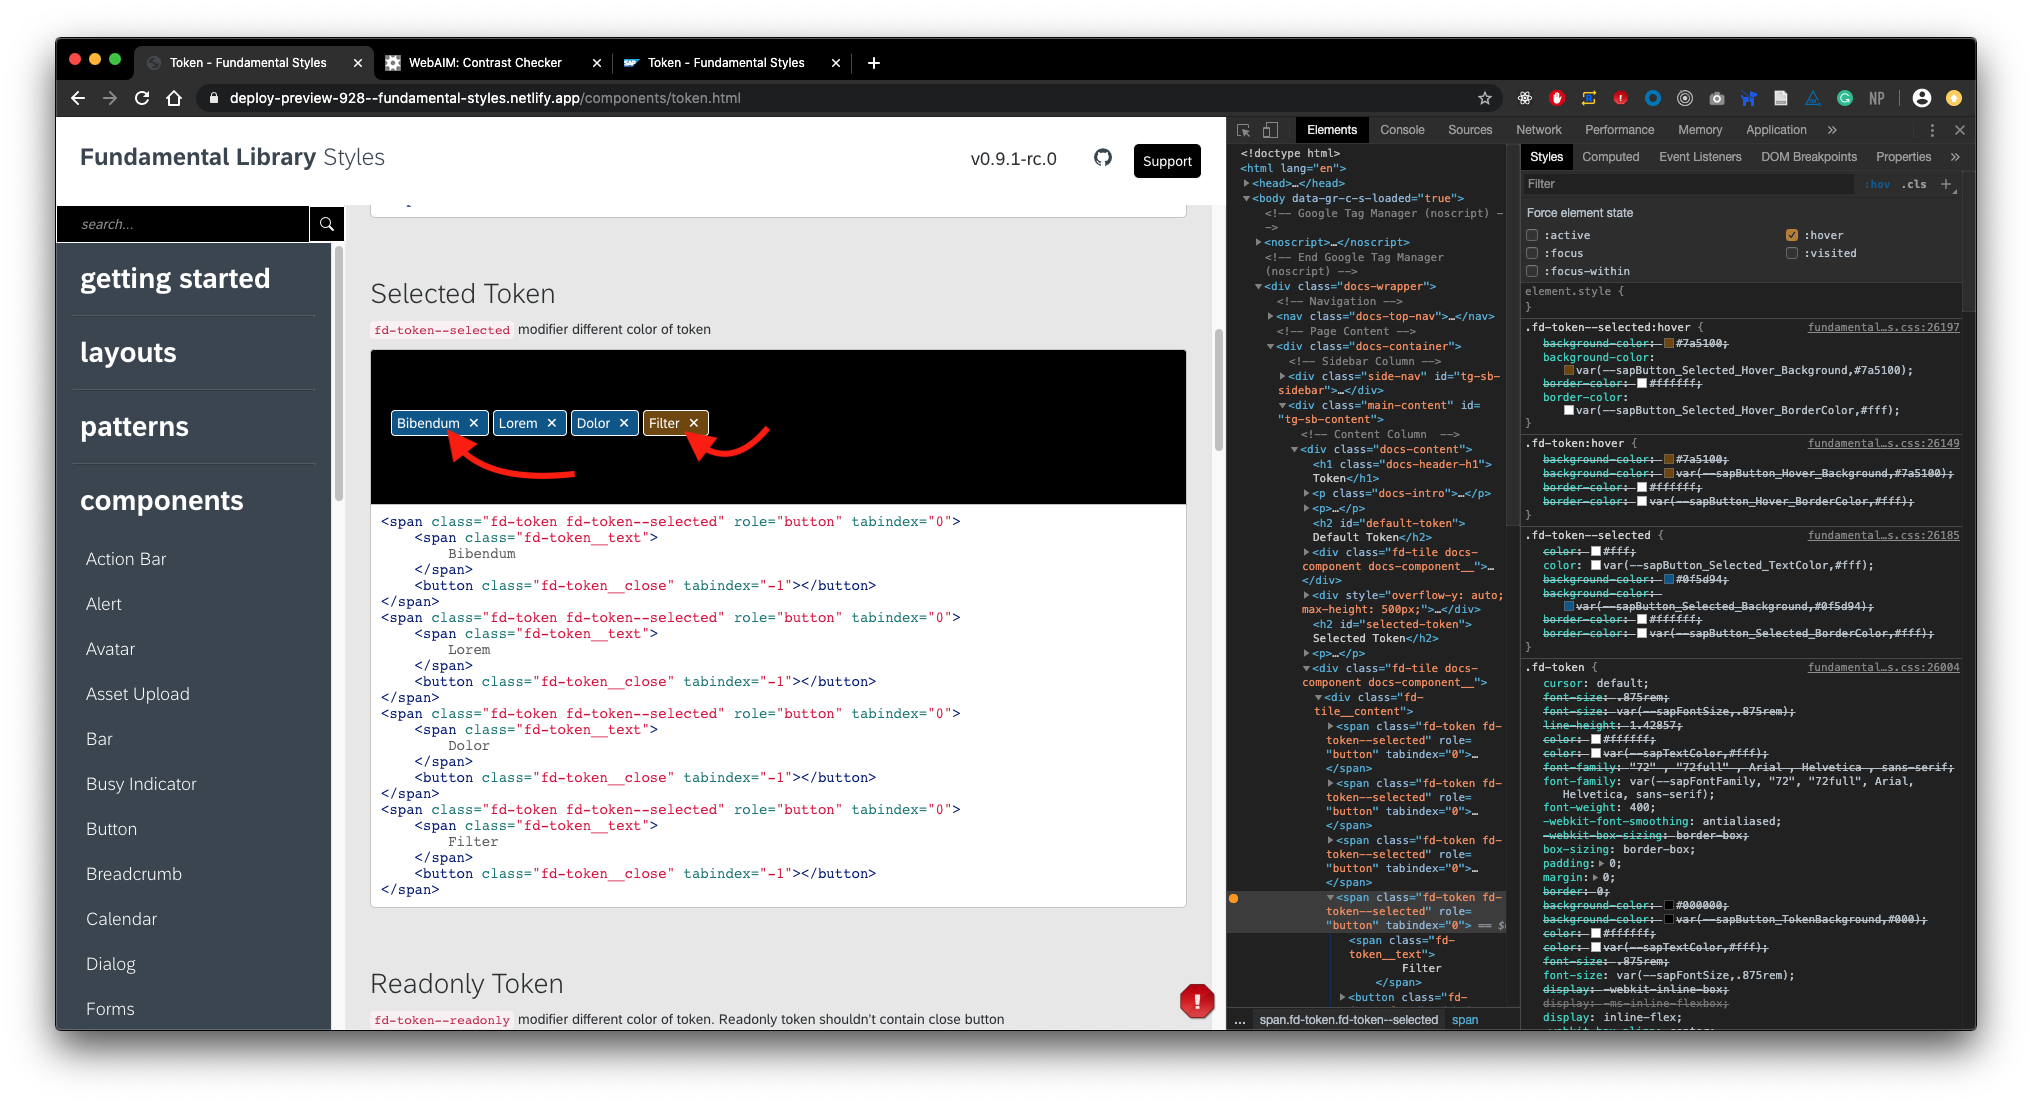Enable the :focus-within element state
The width and height of the screenshot is (2032, 1104).
click(x=1532, y=271)
